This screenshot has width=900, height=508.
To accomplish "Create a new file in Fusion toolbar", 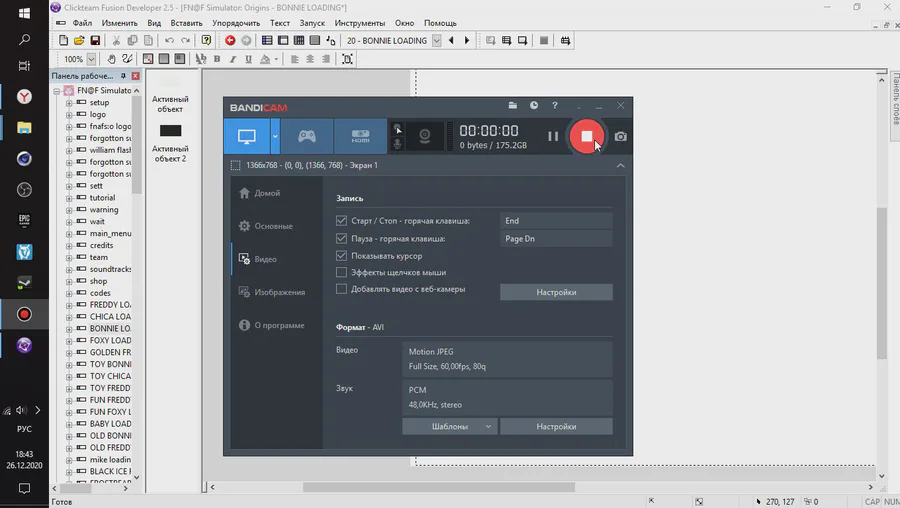I will pos(63,41).
